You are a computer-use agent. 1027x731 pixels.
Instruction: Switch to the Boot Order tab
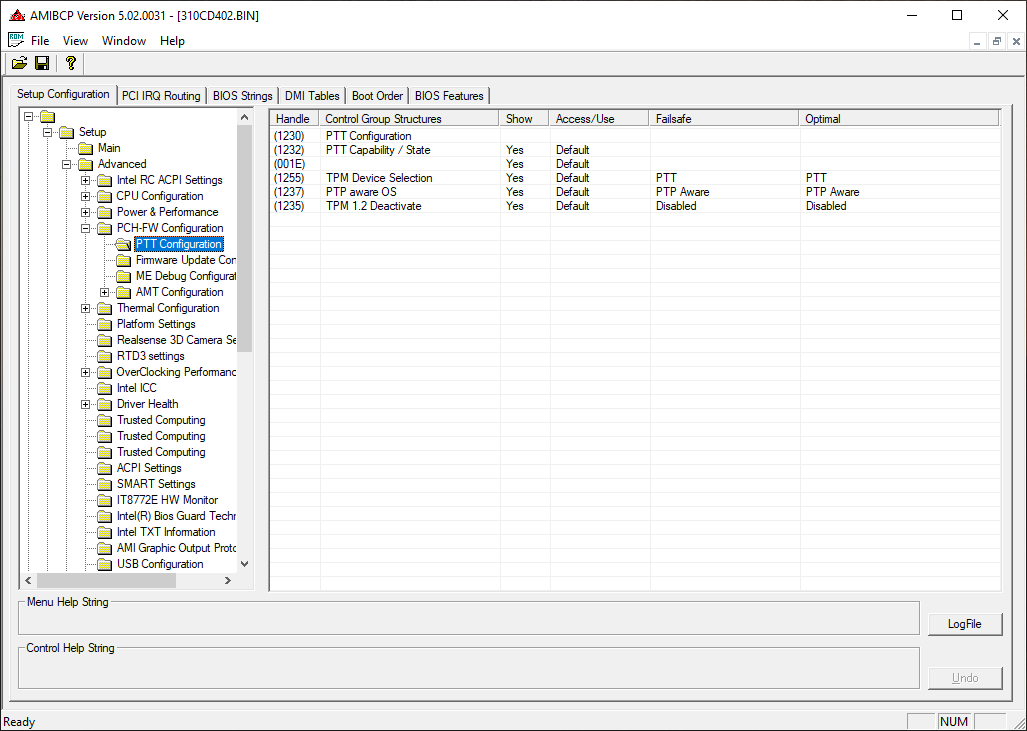377,96
